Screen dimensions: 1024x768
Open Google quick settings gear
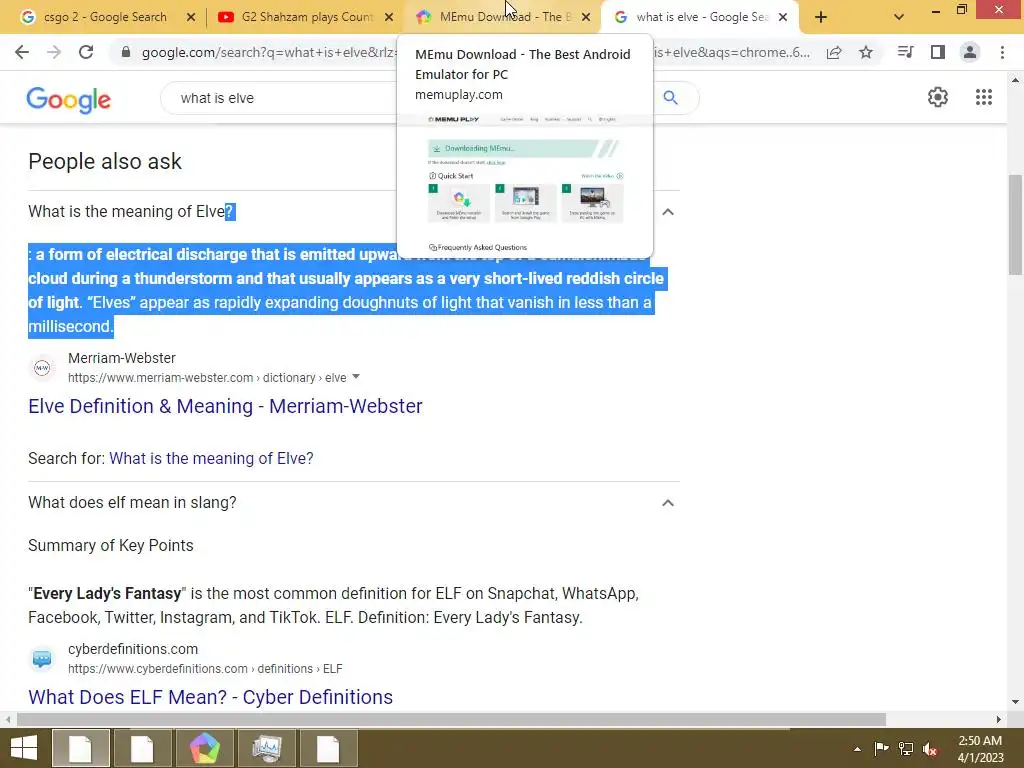point(938,97)
